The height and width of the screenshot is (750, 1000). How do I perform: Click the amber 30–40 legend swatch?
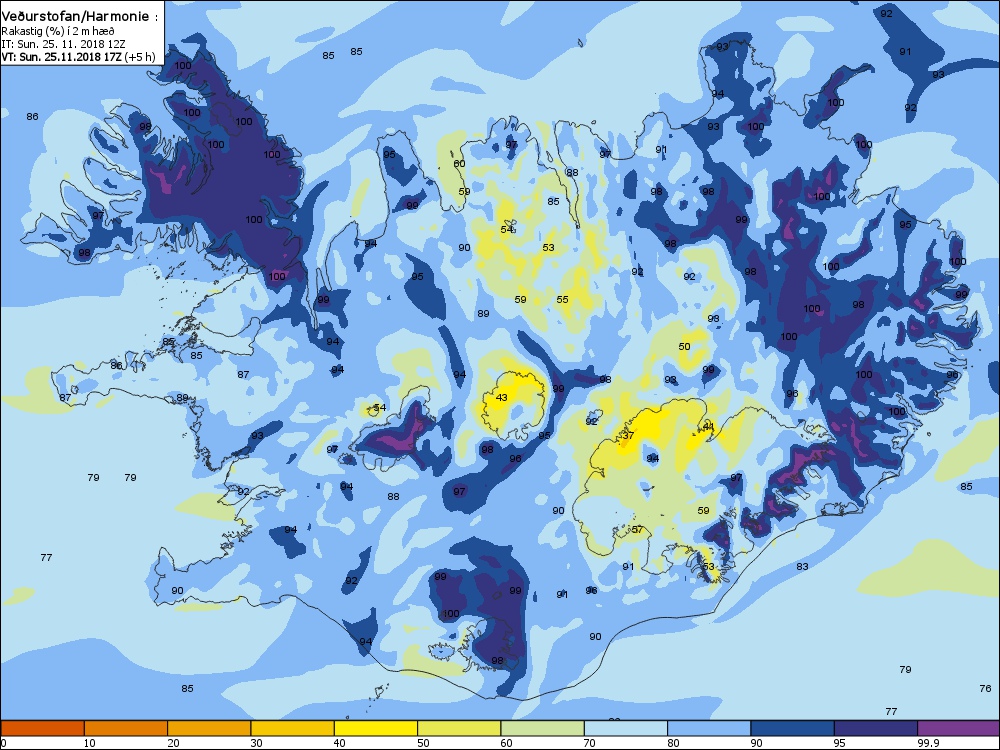(293, 728)
